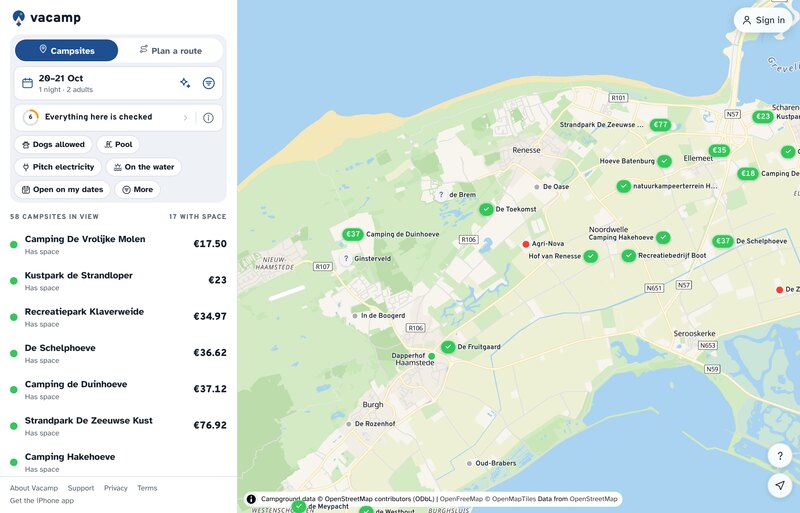This screenshot has width=800, height=513.
Task: Click the locate-me arrow button on map
Action: [780, 485]
